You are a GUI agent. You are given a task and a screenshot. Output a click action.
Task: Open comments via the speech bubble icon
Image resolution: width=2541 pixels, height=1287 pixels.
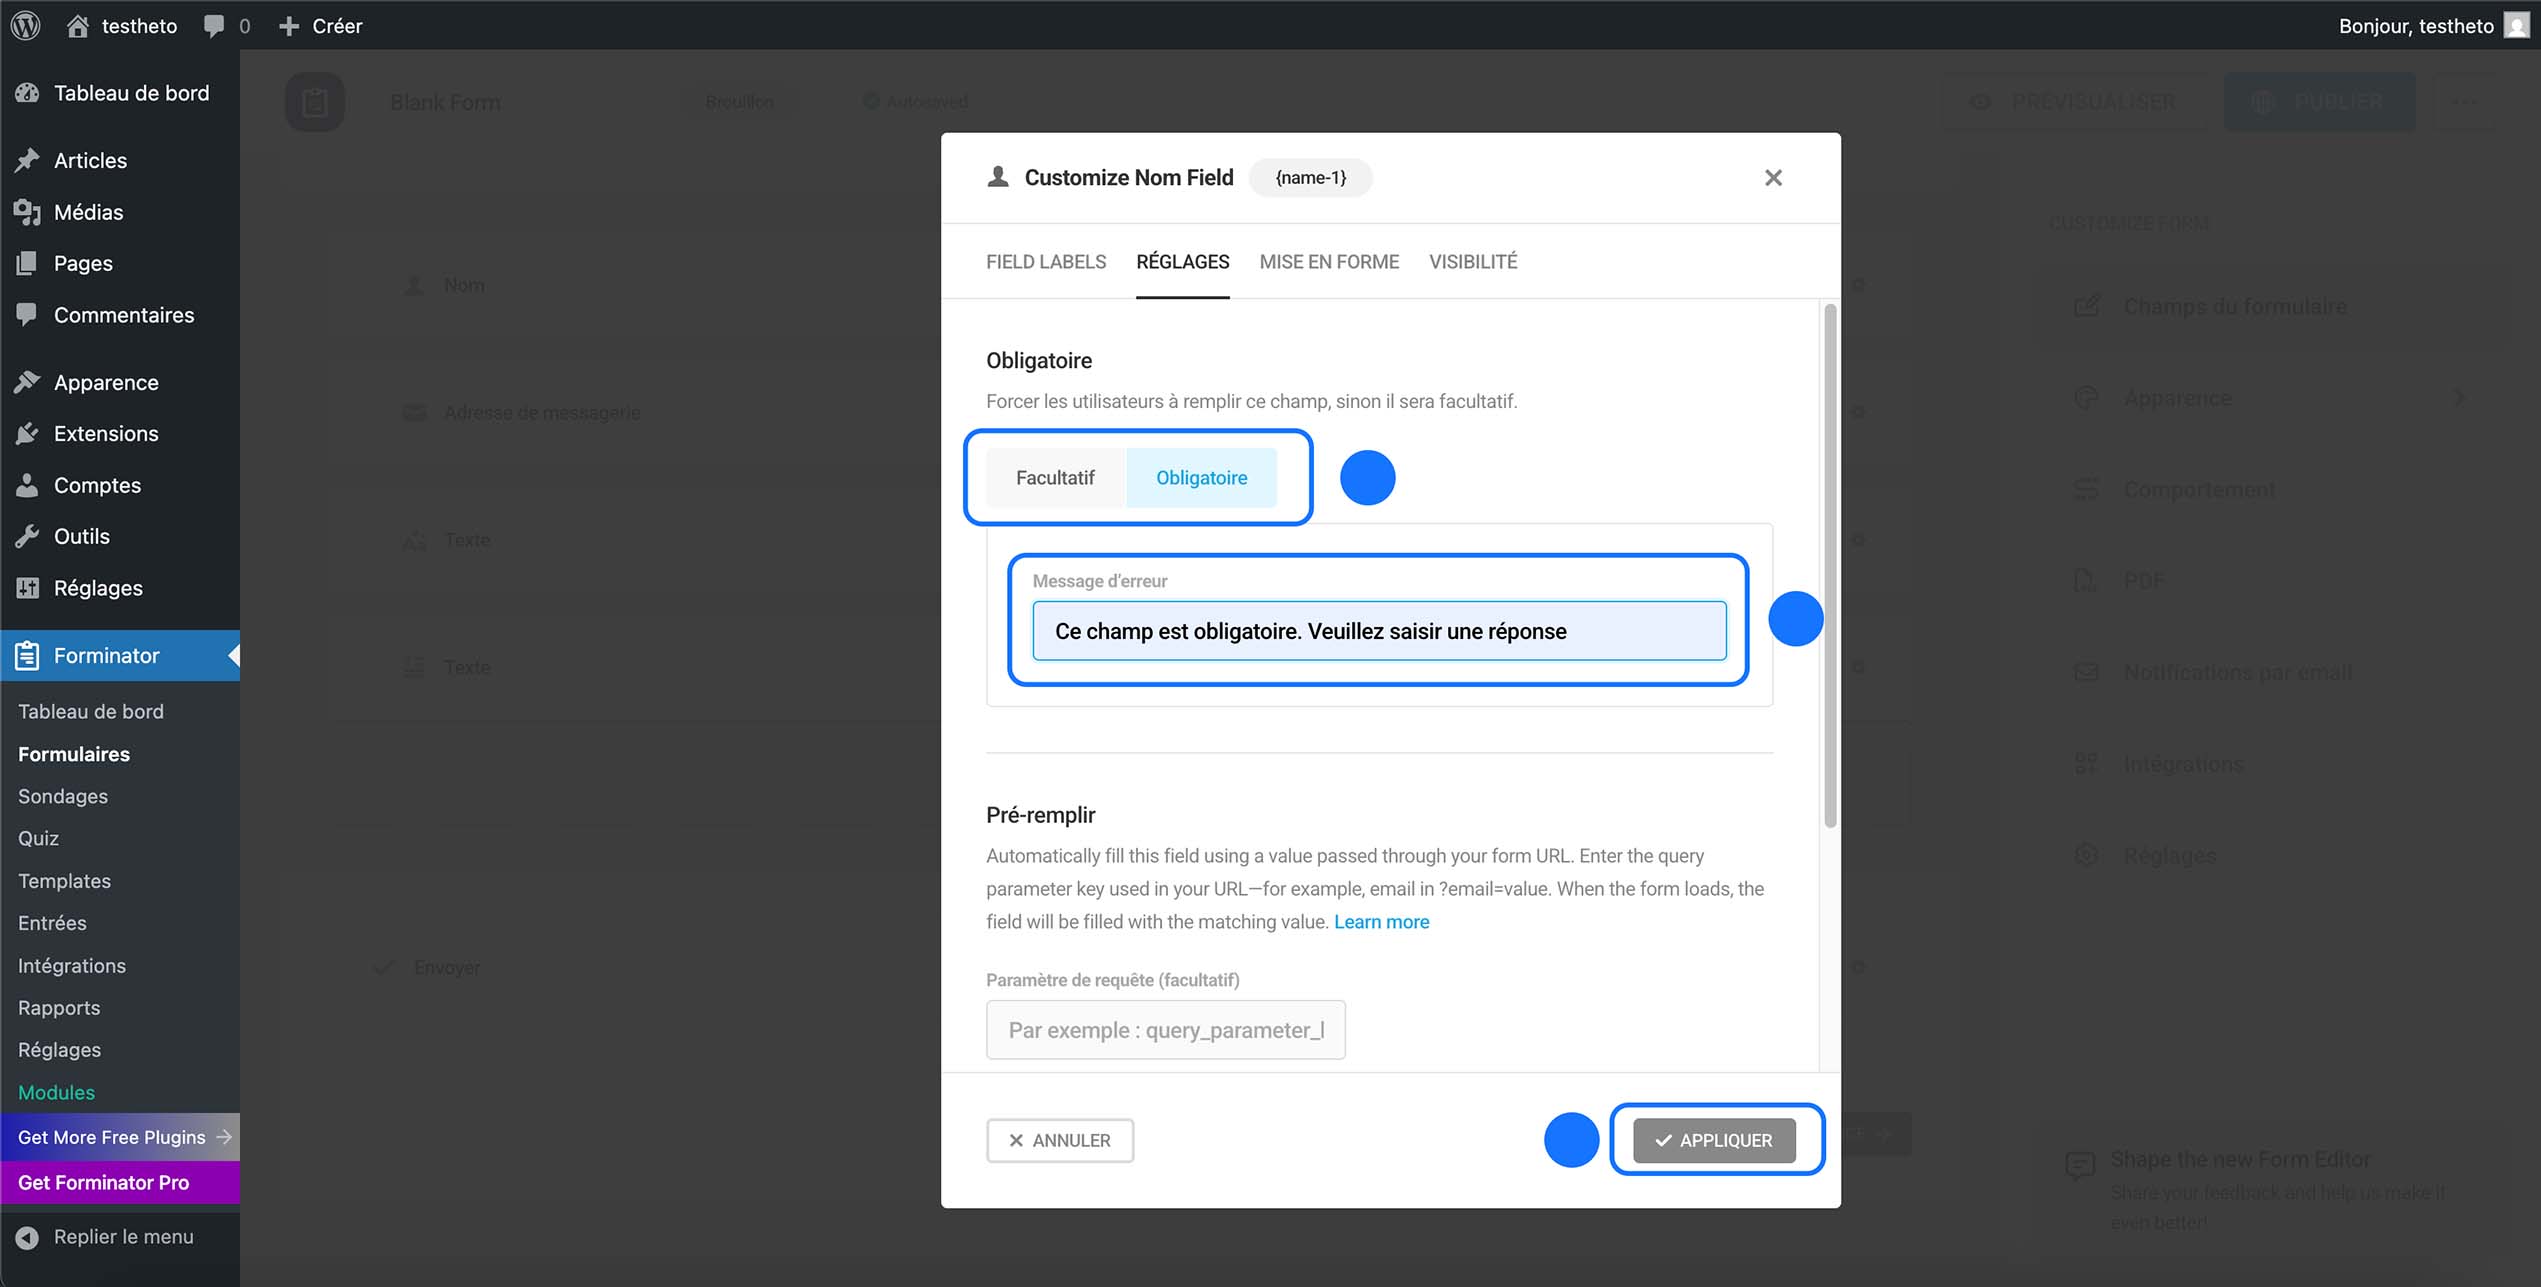click(x=213, y=25)
